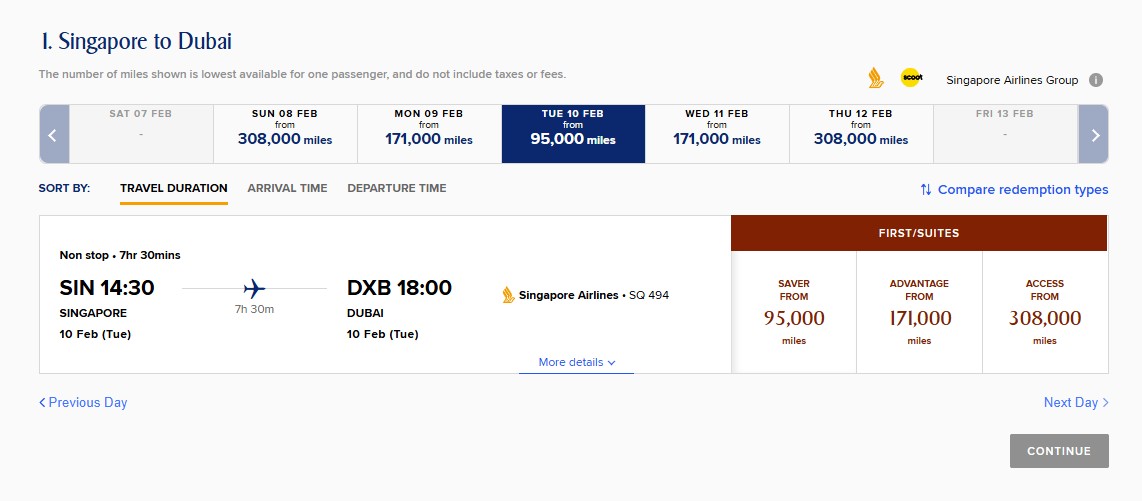Show later dates with right carousel arrow
The height and width of the screenshot is (501, 1142).
click(1095, 134)
